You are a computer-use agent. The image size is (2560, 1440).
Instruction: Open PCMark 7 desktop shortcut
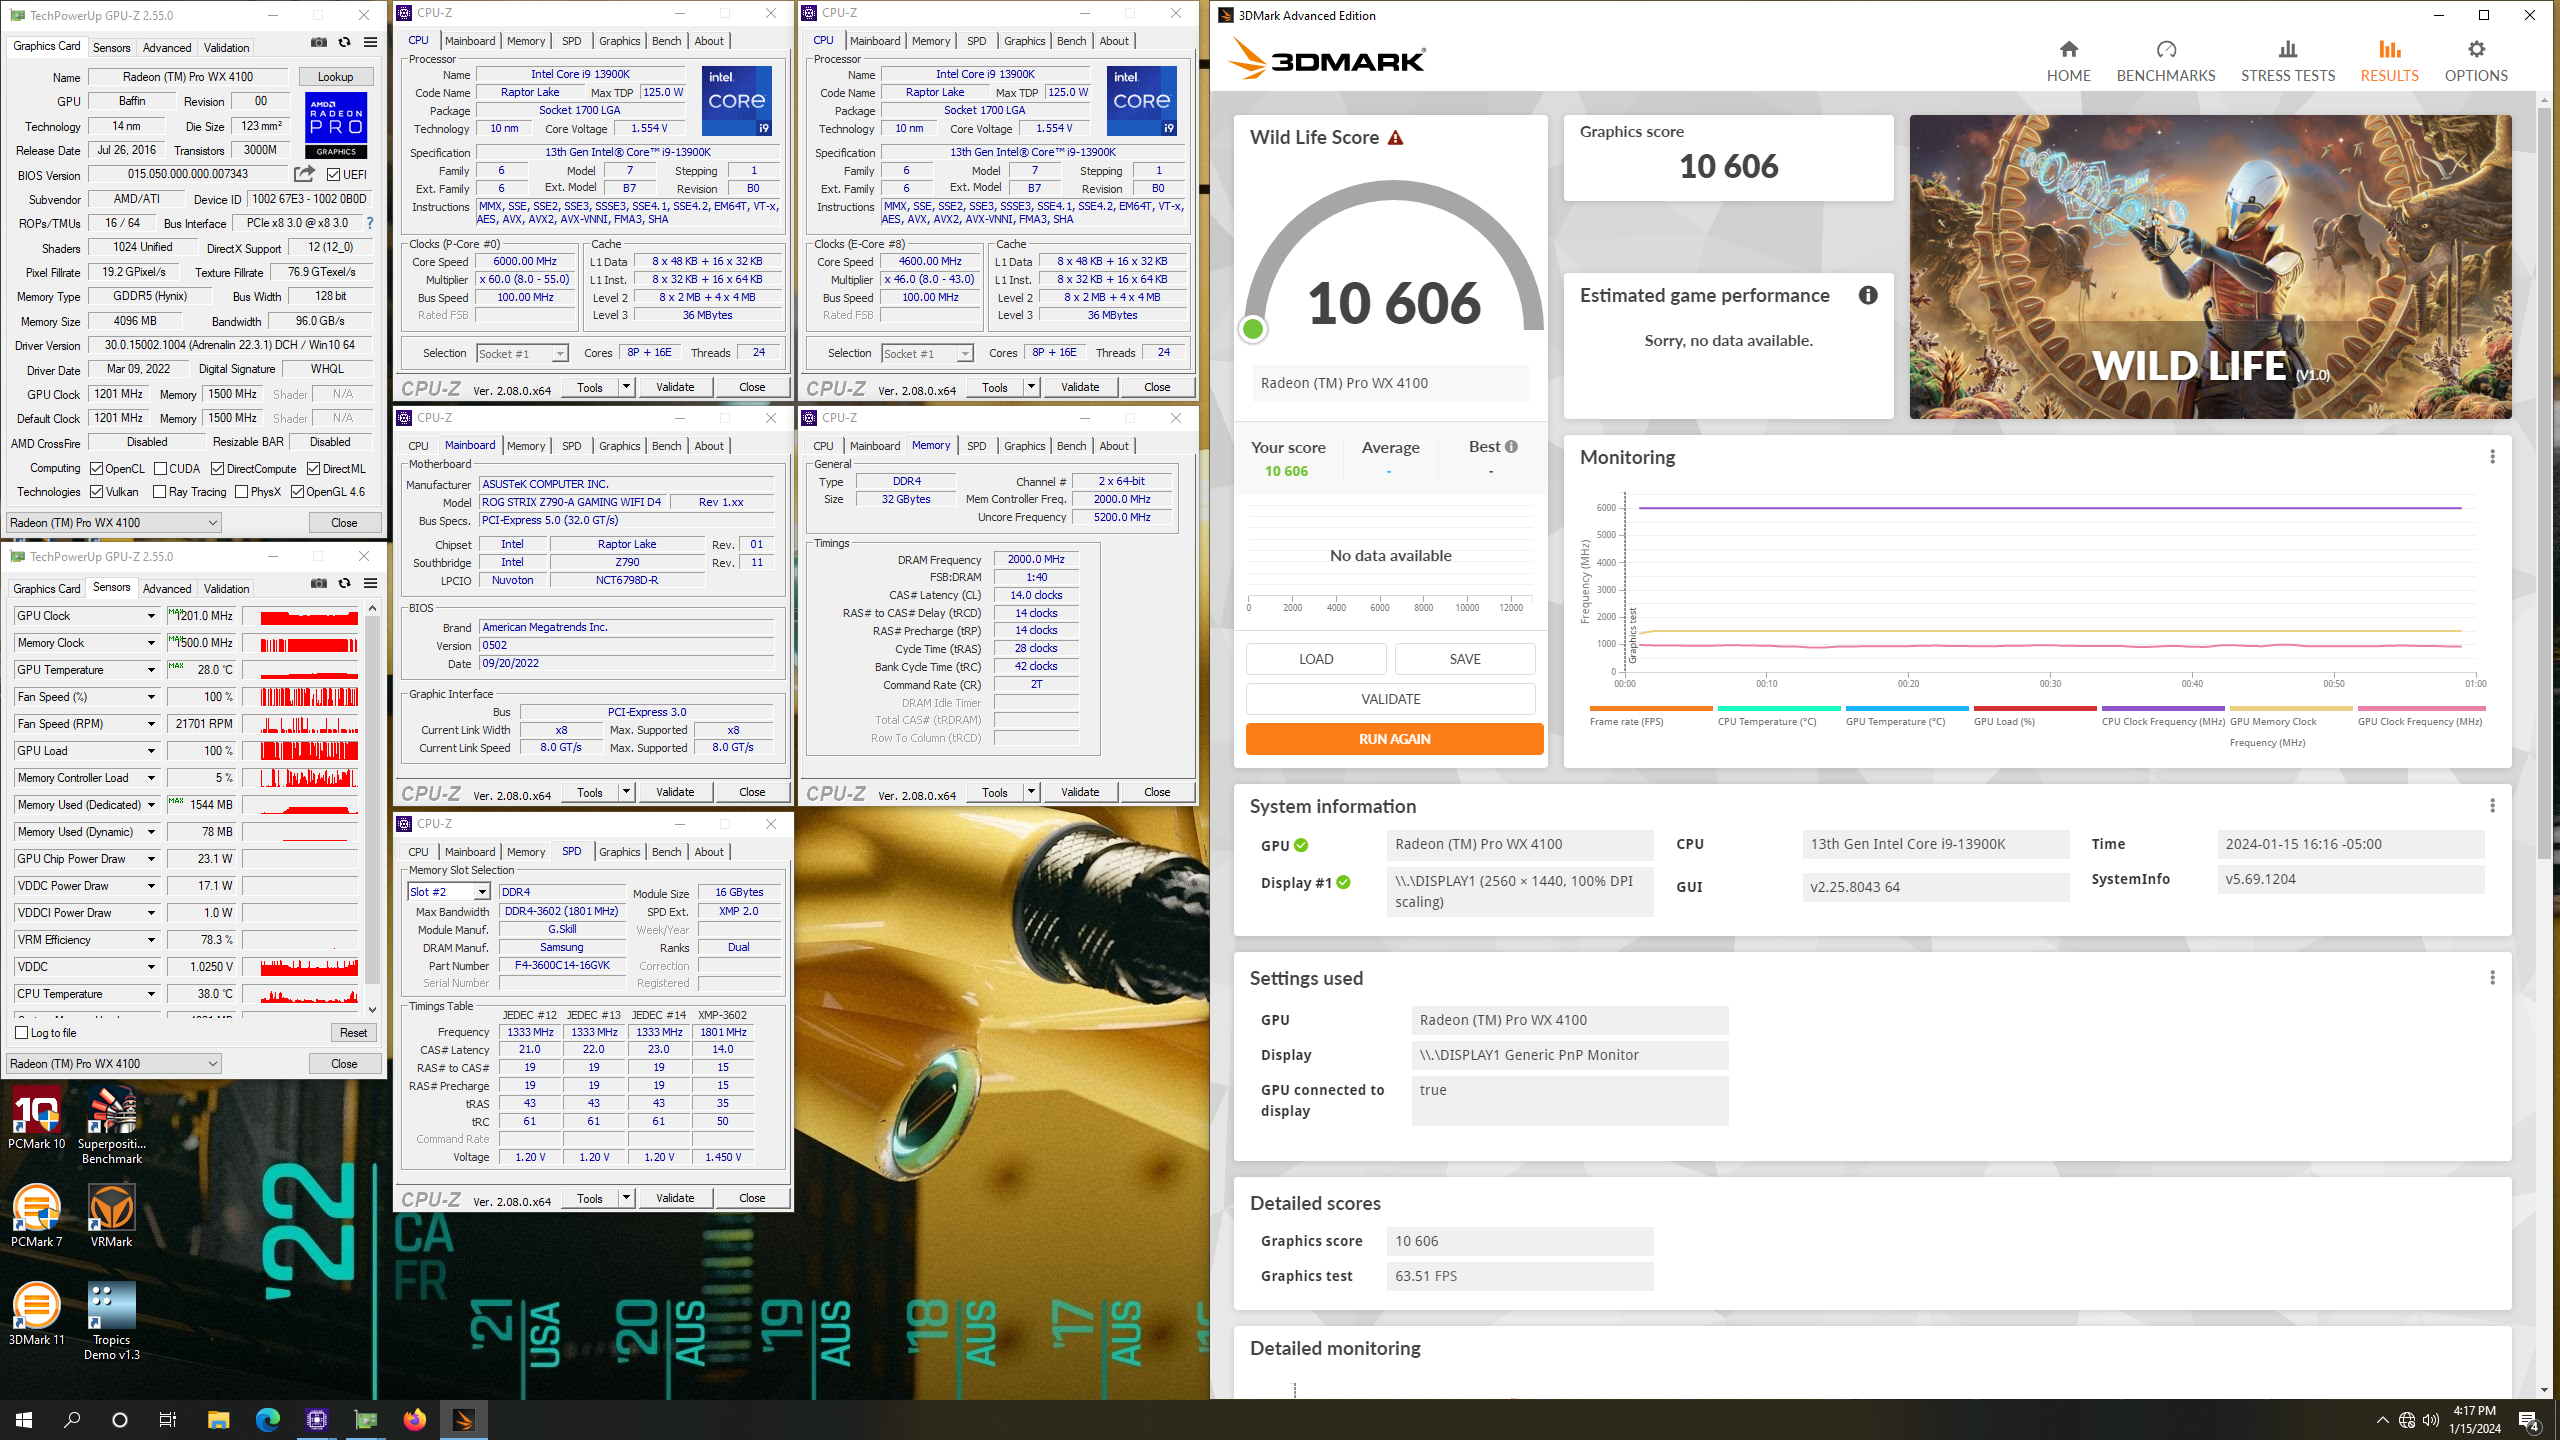coord(37,1216)
